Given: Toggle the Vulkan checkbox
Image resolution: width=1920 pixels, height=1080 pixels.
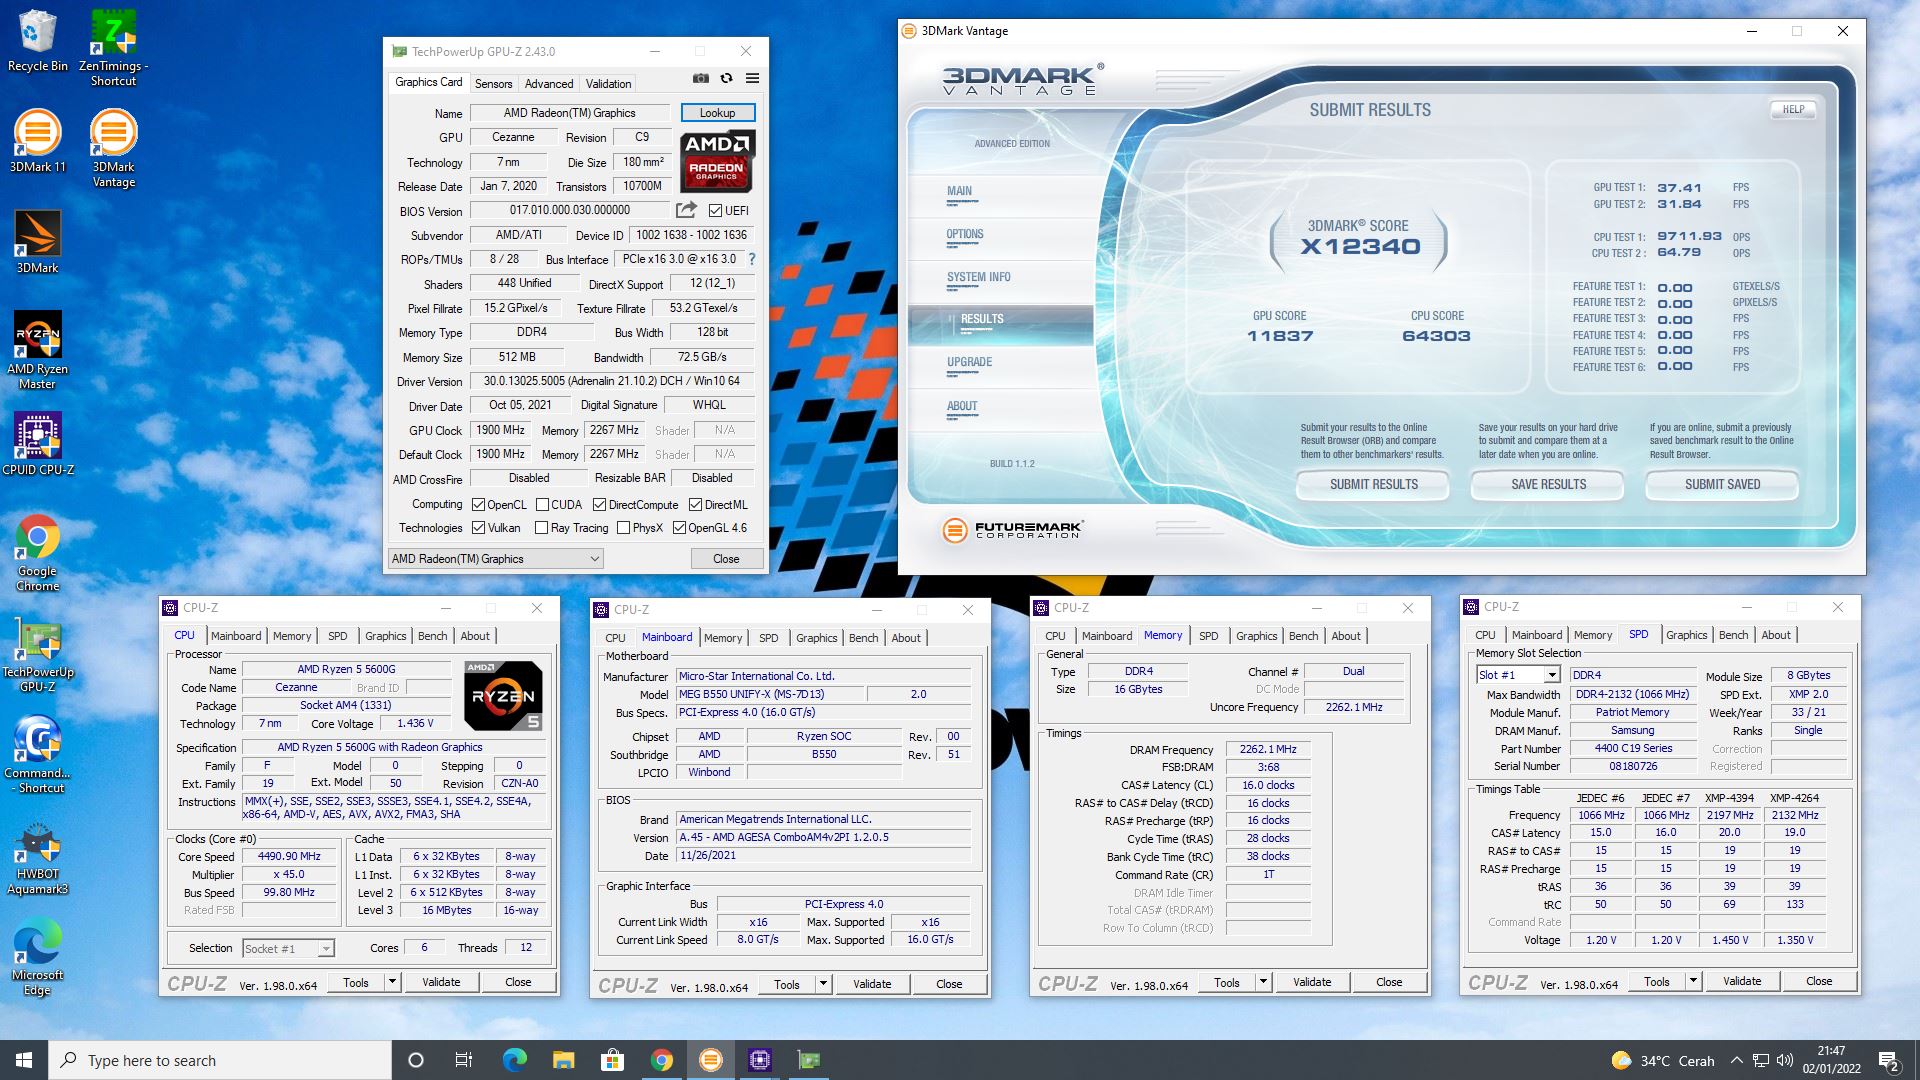Looking at the screenshot, I should coord(478,528).
